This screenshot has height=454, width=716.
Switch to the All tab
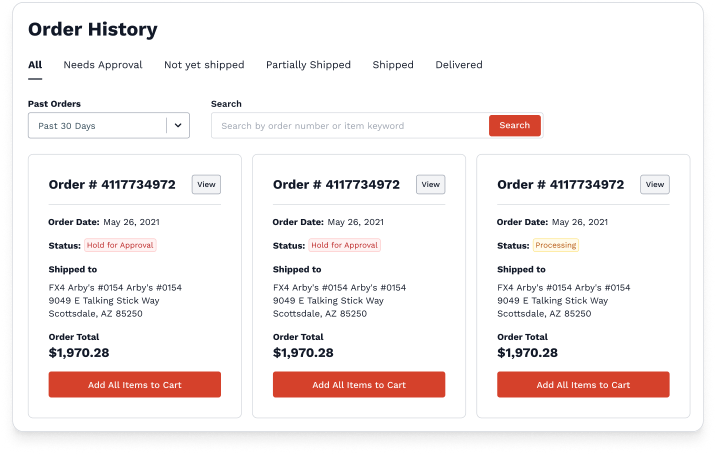click(x=35, y=65)
